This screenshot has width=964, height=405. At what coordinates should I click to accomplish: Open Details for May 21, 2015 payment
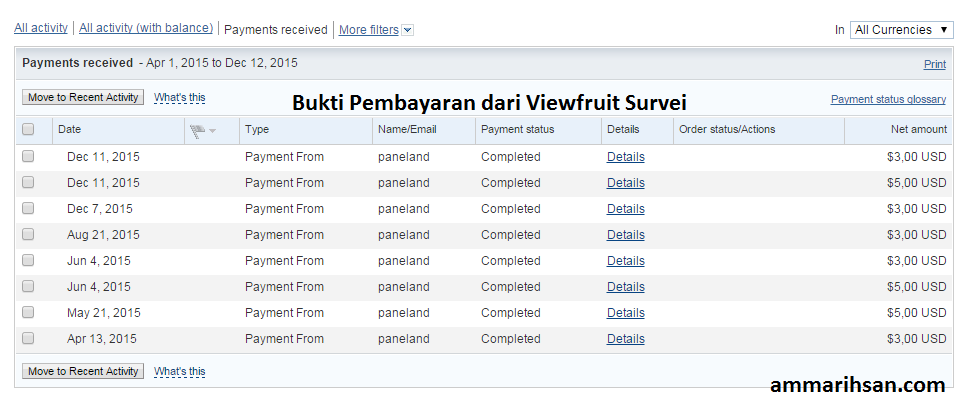pyautogui.click(x=625, y=313)
